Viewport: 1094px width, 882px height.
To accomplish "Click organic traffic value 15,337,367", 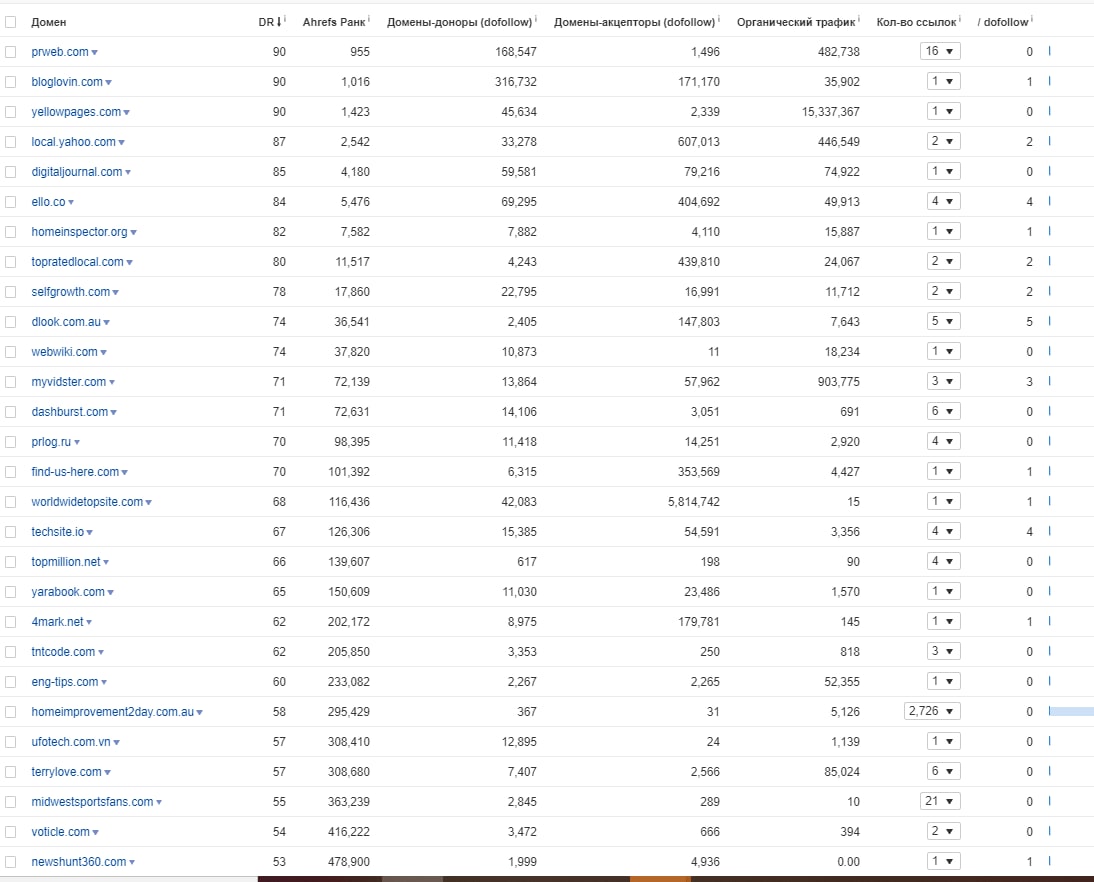I will pos(830,112).
